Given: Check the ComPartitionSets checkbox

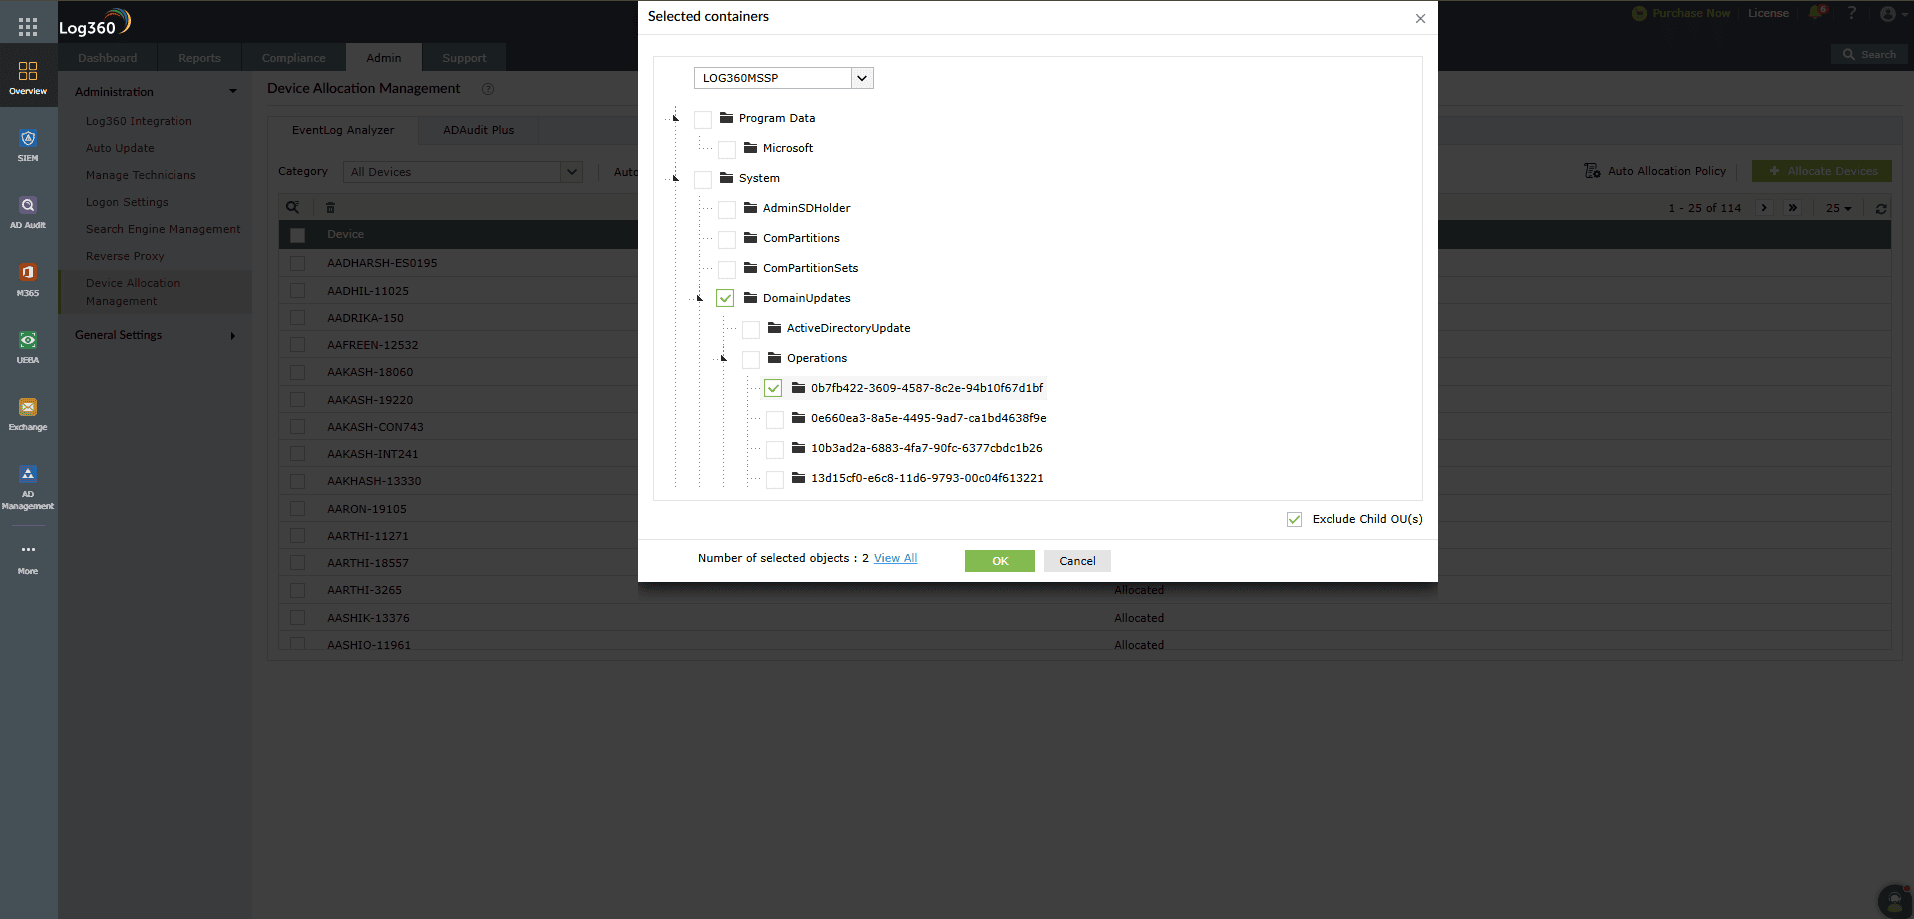Looking at the screenshot, I should (727, 269).
